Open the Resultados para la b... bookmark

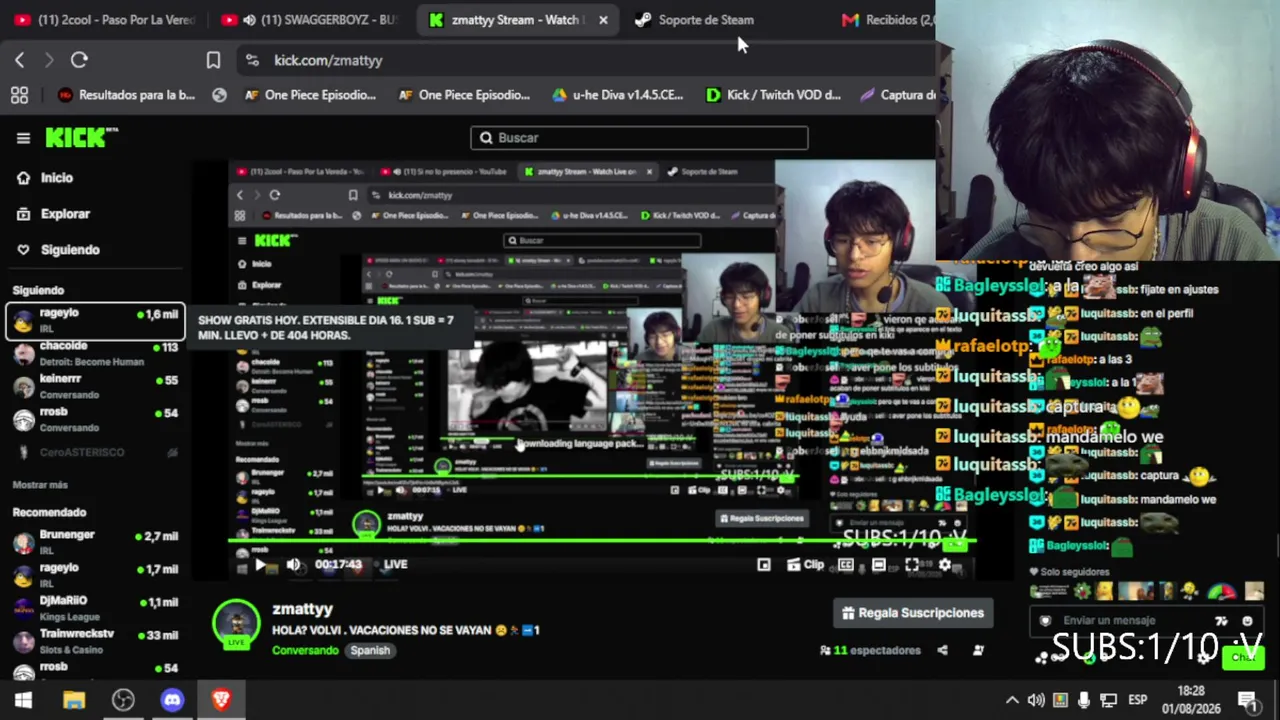coord(126,95)
